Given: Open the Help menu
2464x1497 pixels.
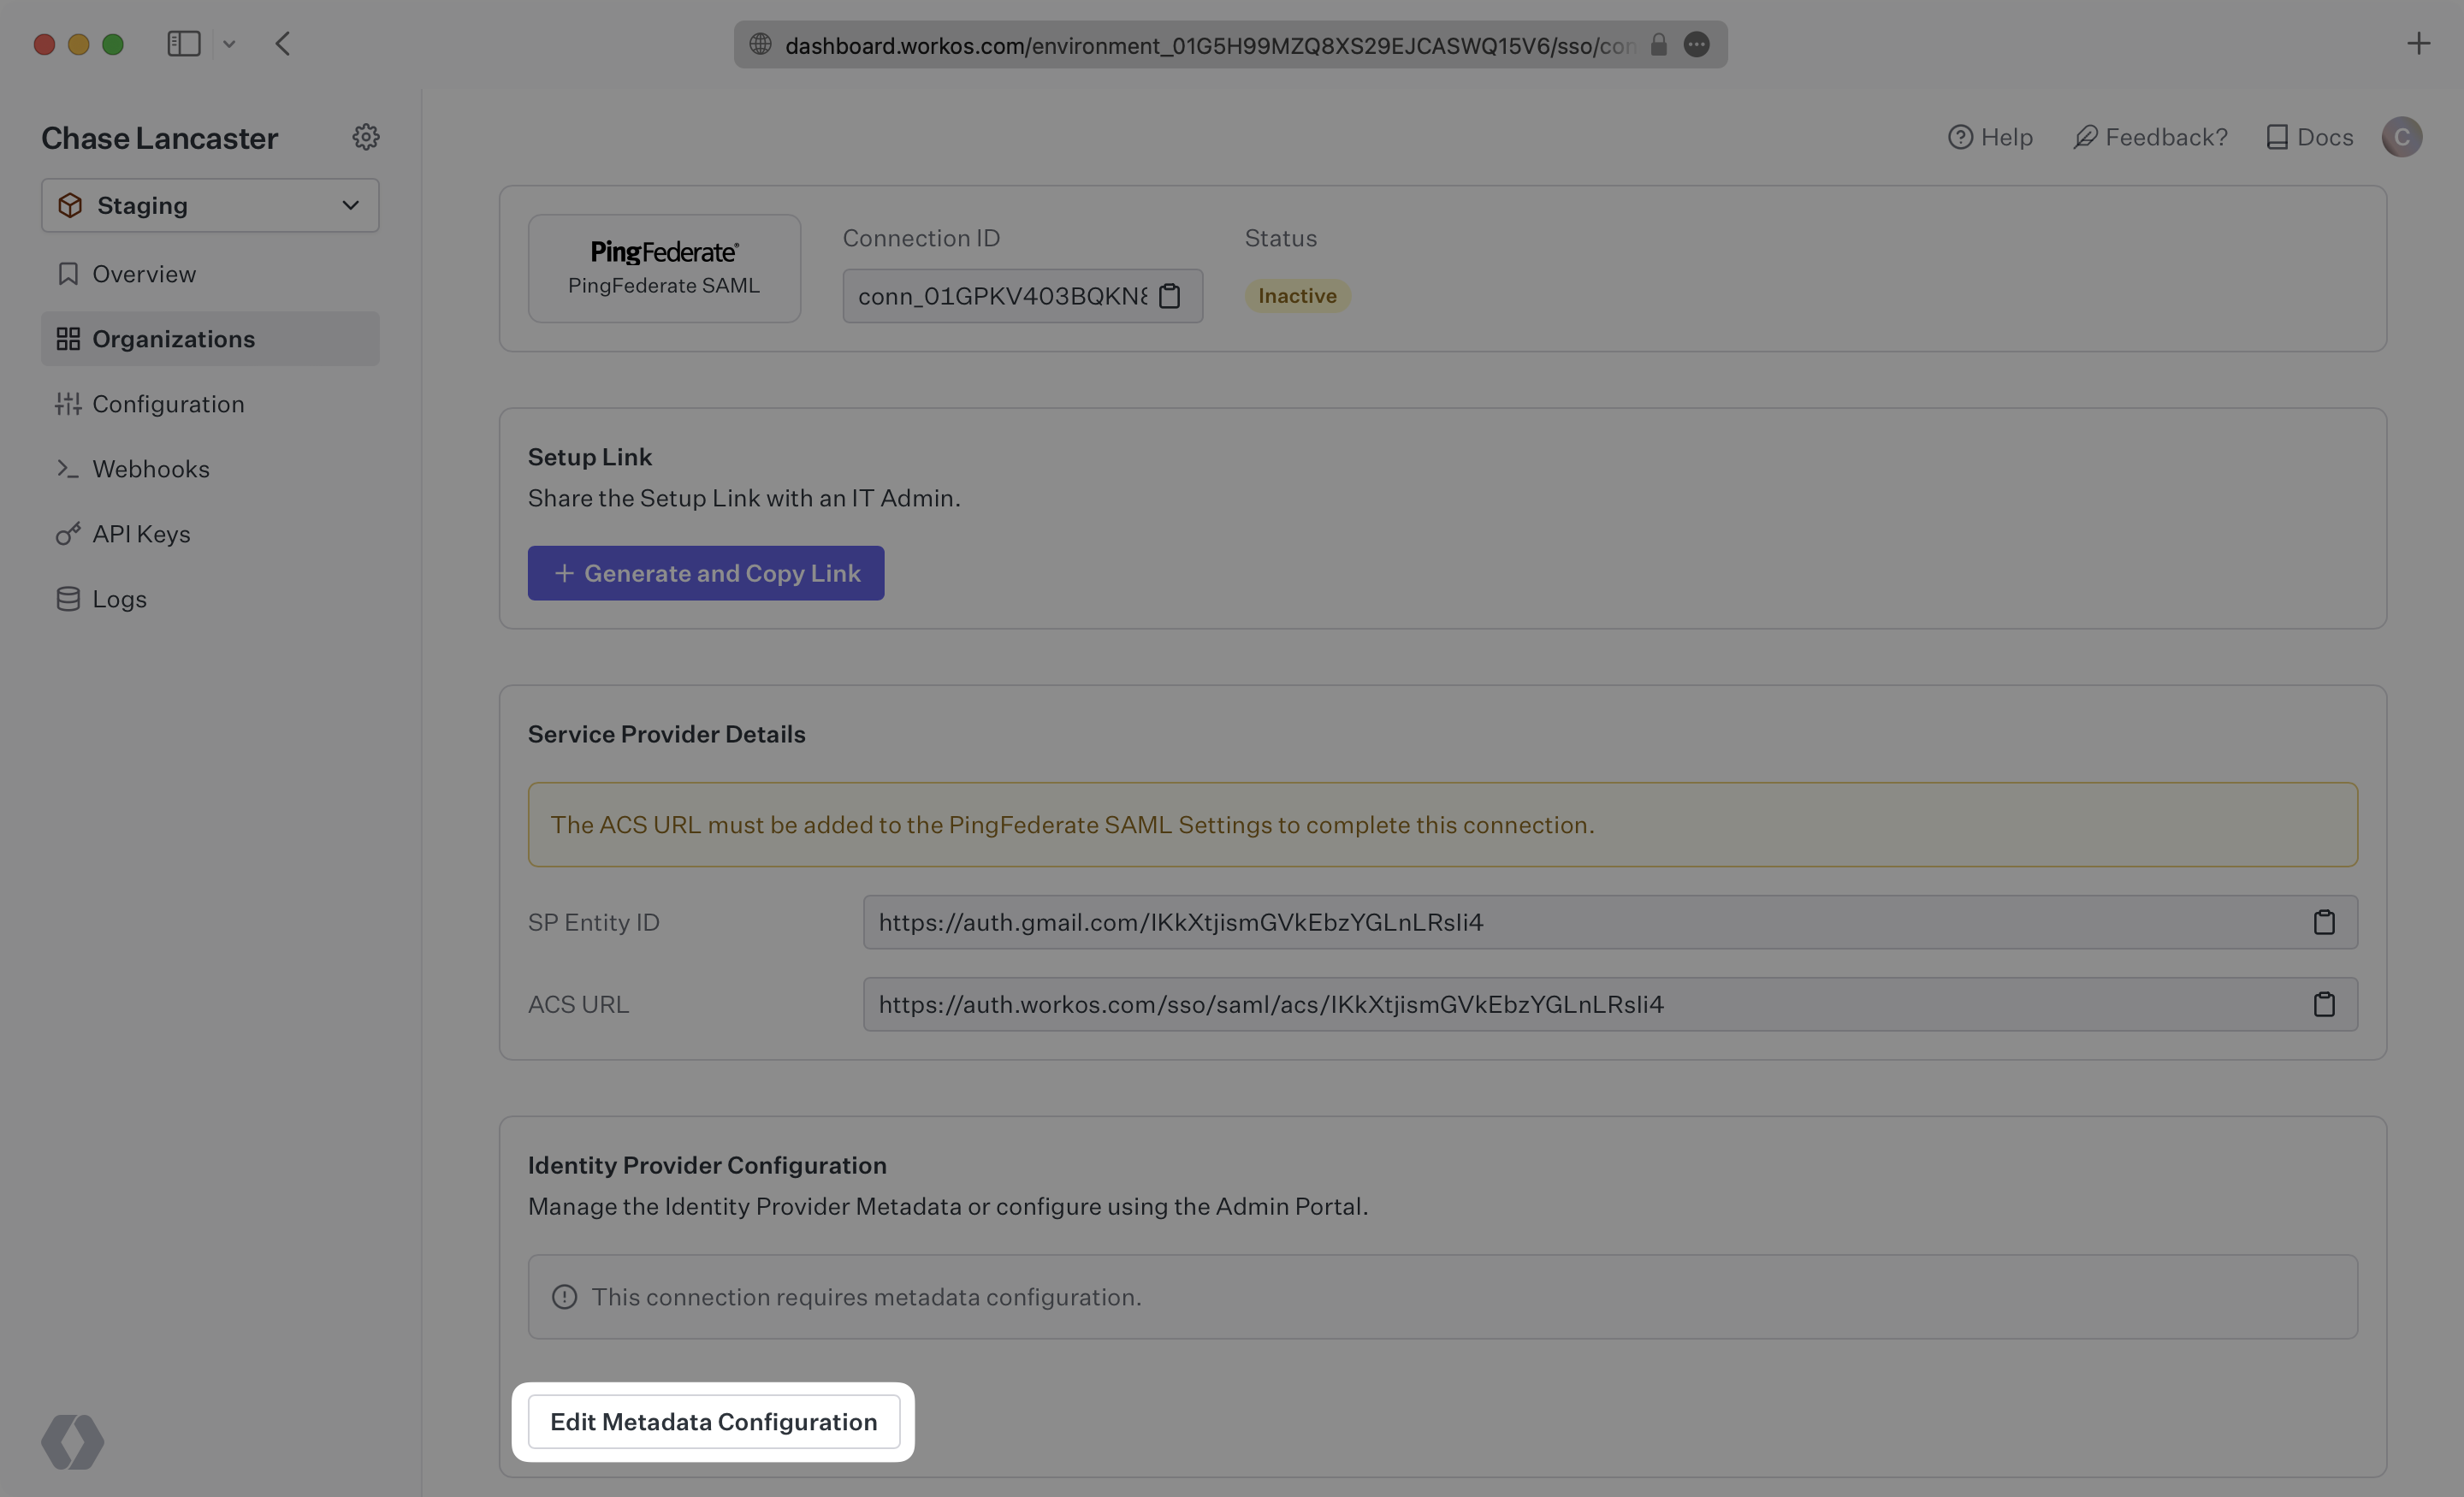Looking at the screenshot, I should pyautogui.click(x=1989, y=137).
